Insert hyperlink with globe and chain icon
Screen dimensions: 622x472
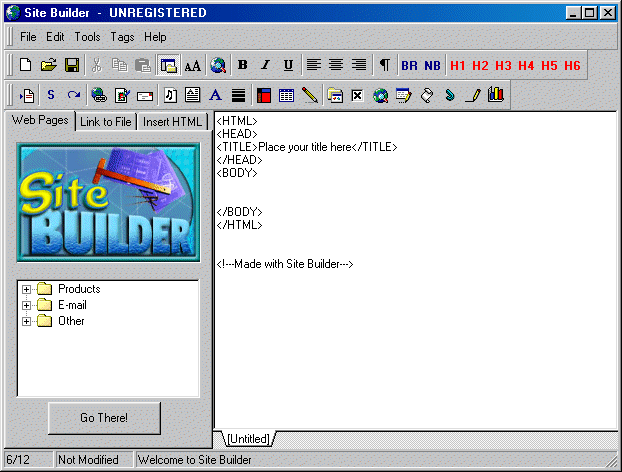point(99,96)
